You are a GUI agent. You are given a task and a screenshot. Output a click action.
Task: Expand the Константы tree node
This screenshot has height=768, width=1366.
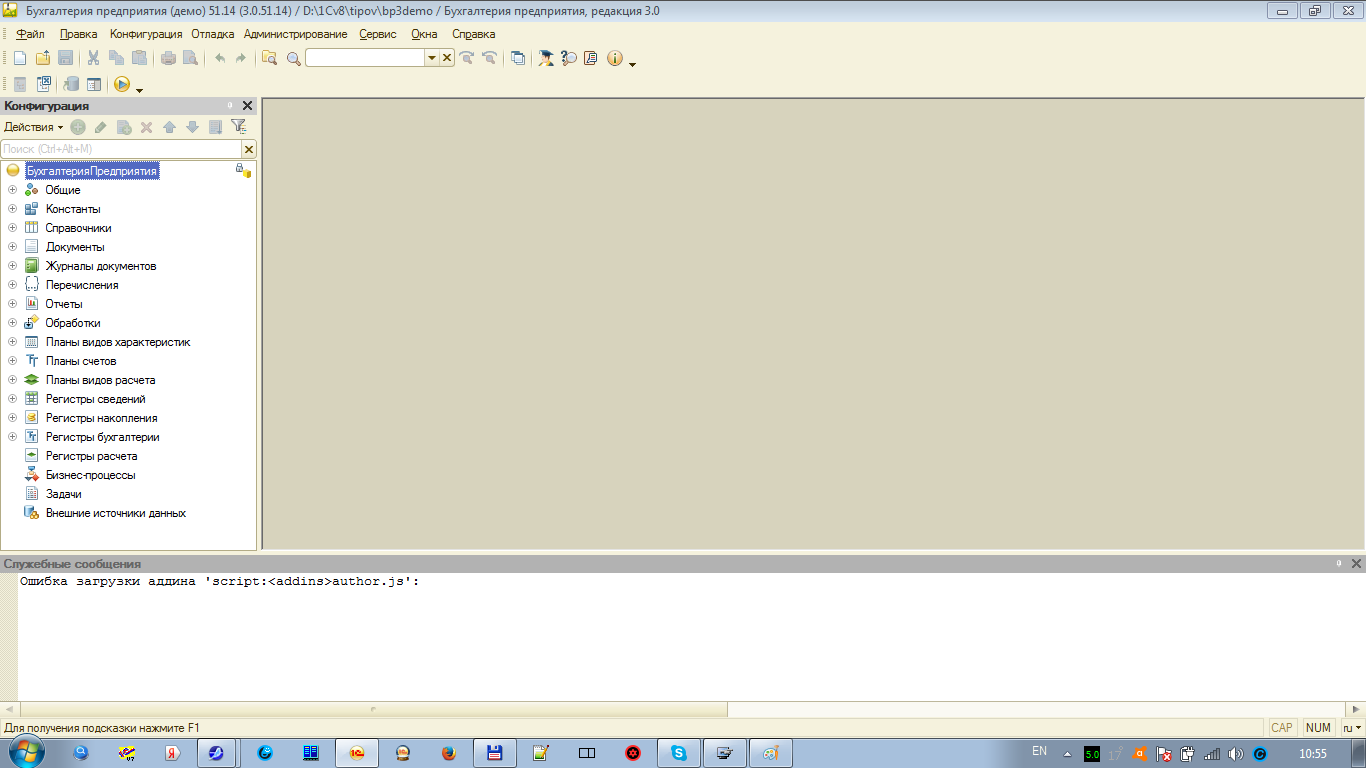tap(12, 209)
